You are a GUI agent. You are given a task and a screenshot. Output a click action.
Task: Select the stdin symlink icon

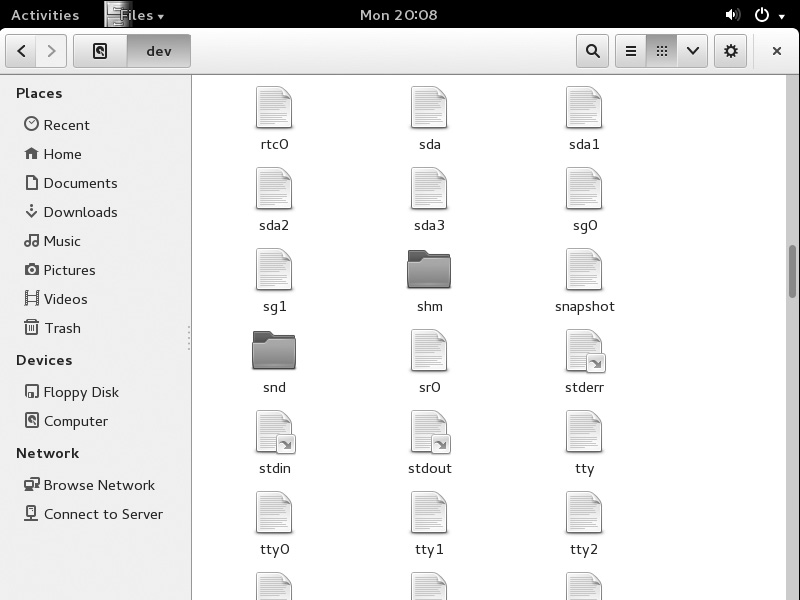point(276,433)
